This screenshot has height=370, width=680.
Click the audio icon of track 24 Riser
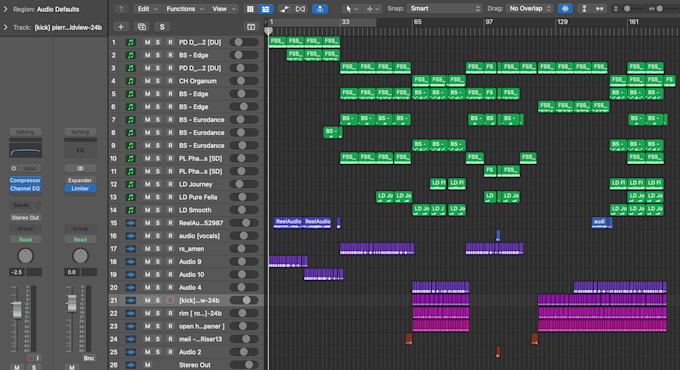tap(131, 339)
